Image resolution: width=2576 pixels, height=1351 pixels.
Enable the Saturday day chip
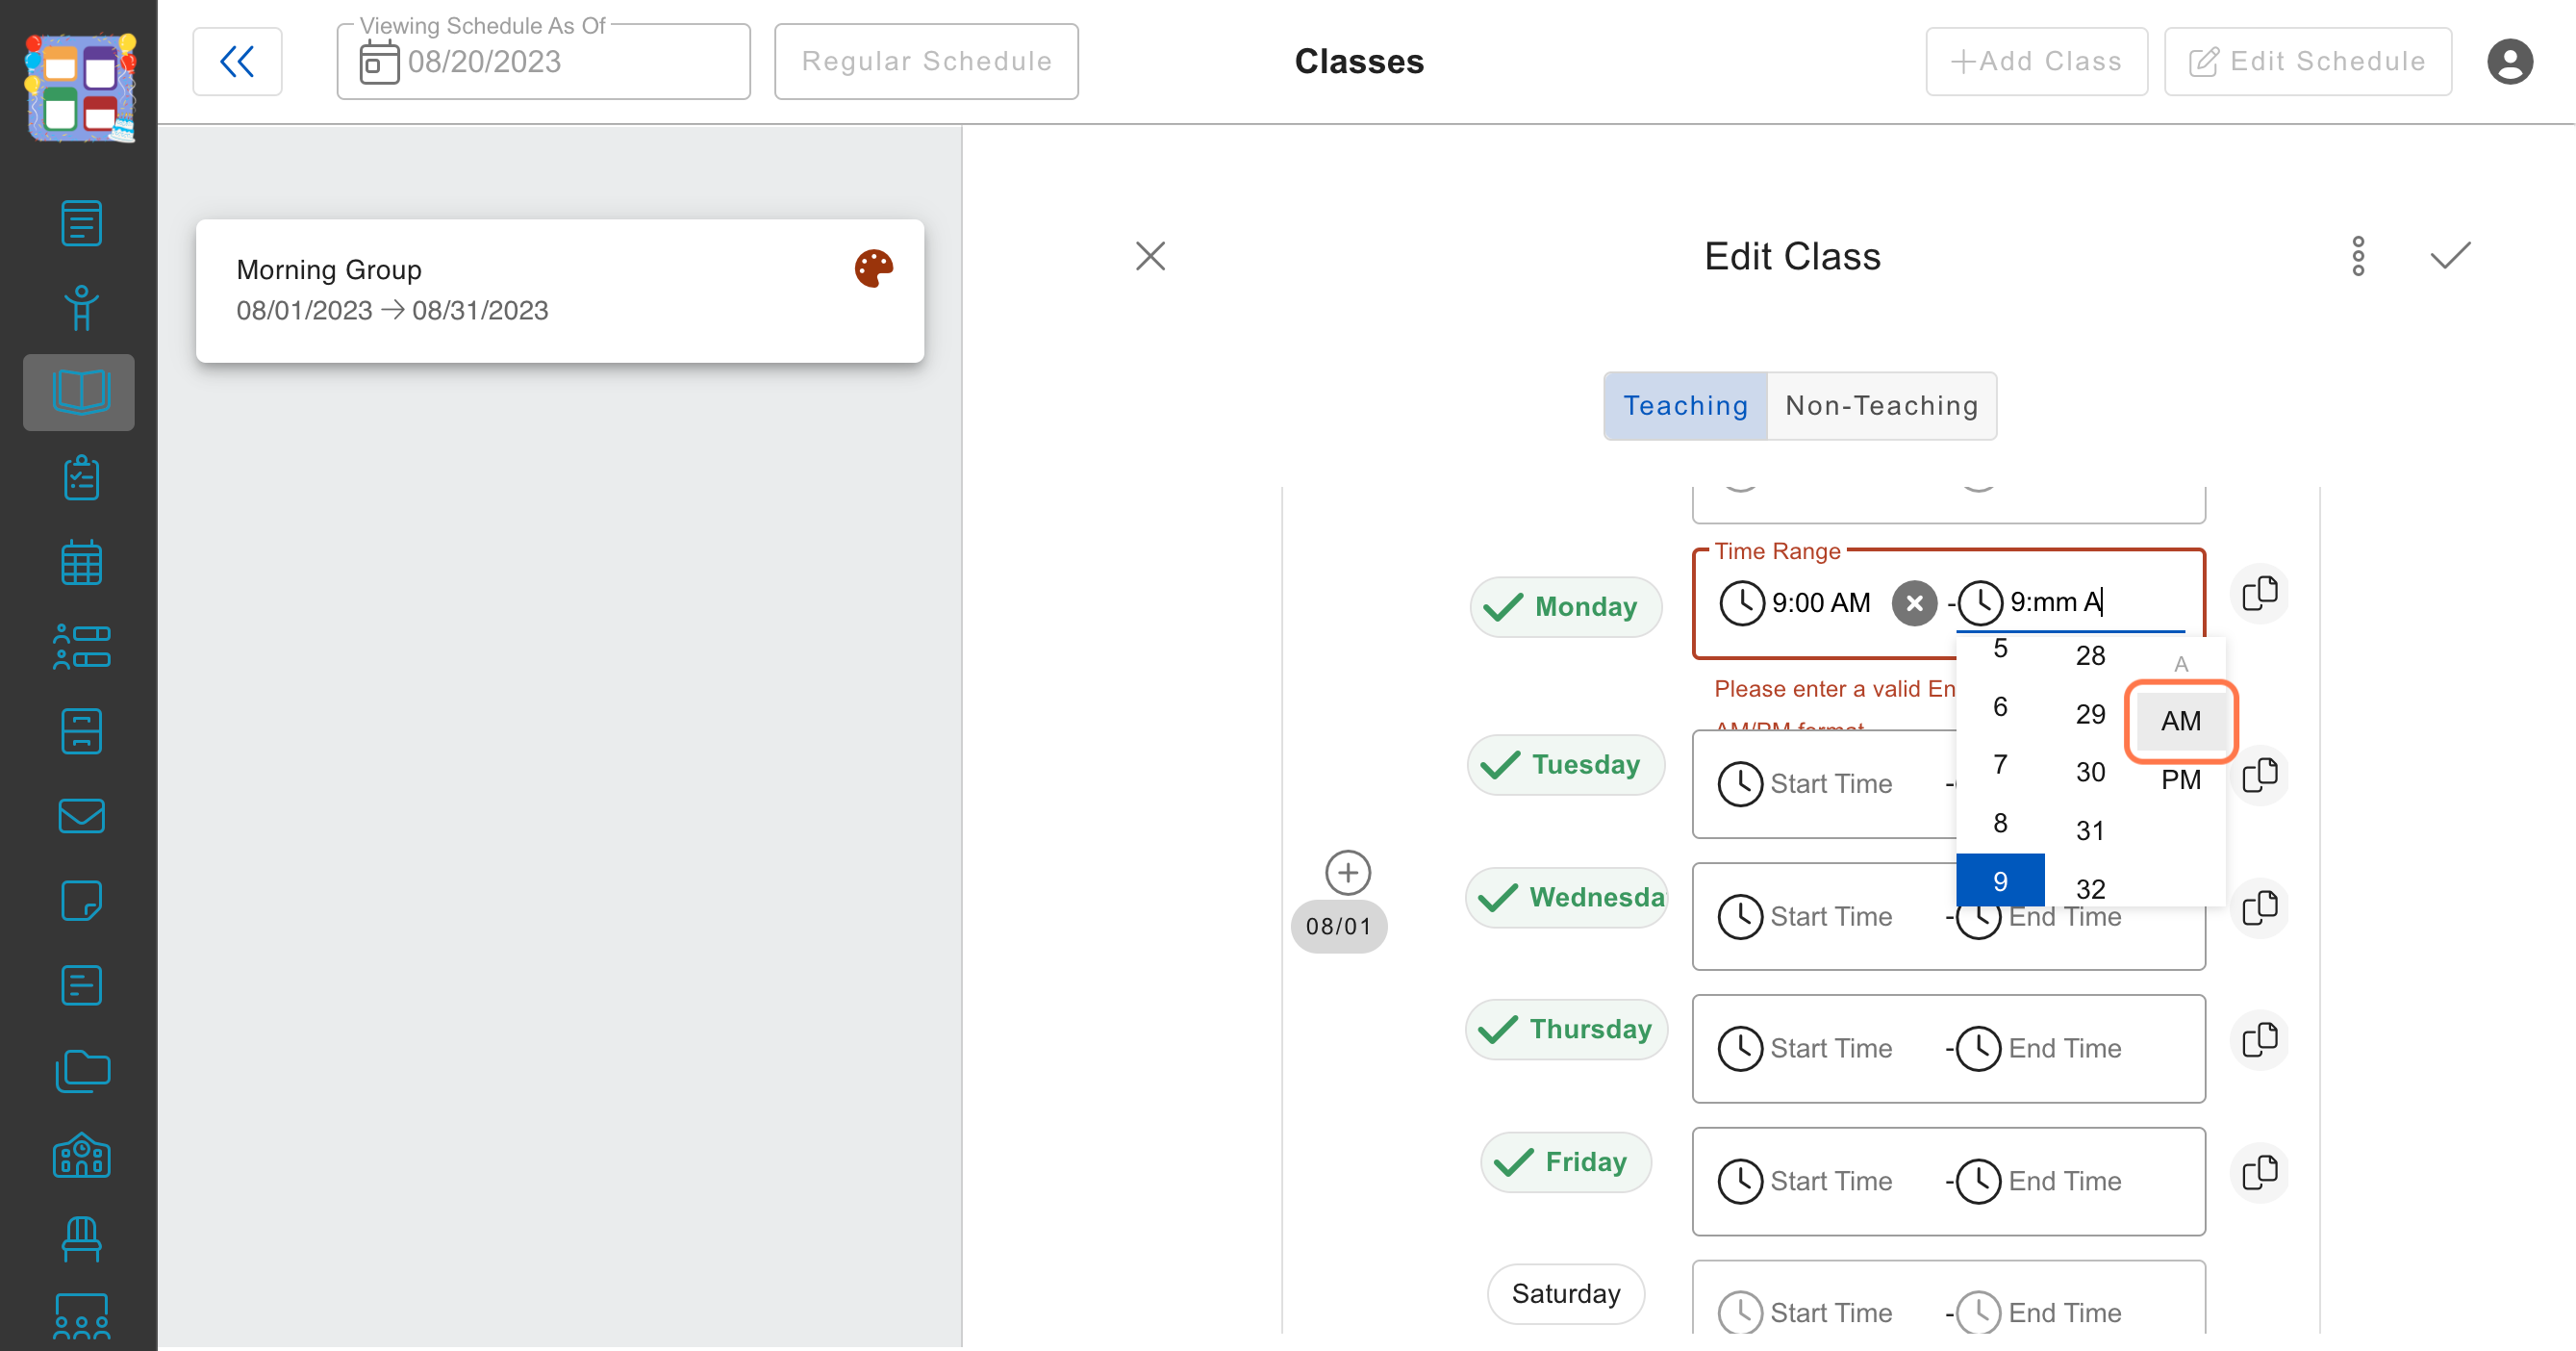1565,1294
